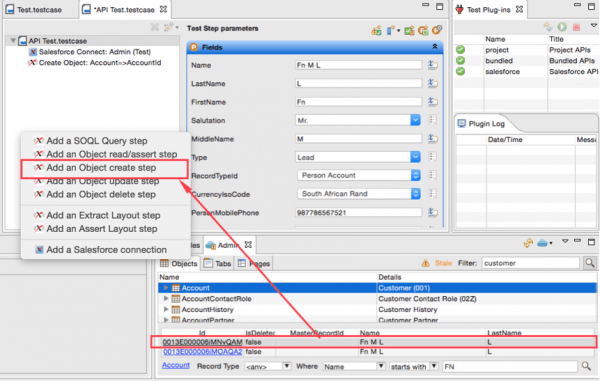Click the small grid icon beside the Salutation dropdown
This screenshot has width=600, height=381.
pos(432,120)
